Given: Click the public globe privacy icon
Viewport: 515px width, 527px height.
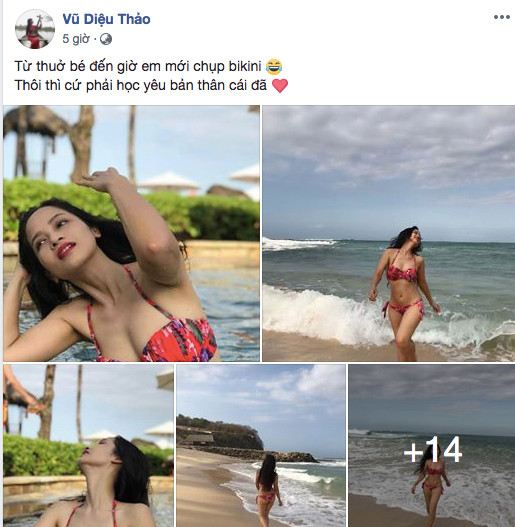Looking at the screenshot, I should (x=106, y=39).
